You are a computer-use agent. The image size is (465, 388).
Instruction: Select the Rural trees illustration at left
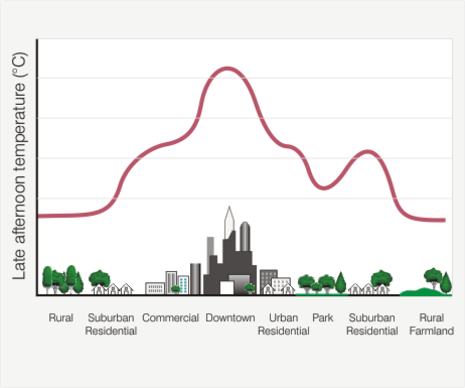[x=63, y=280]
